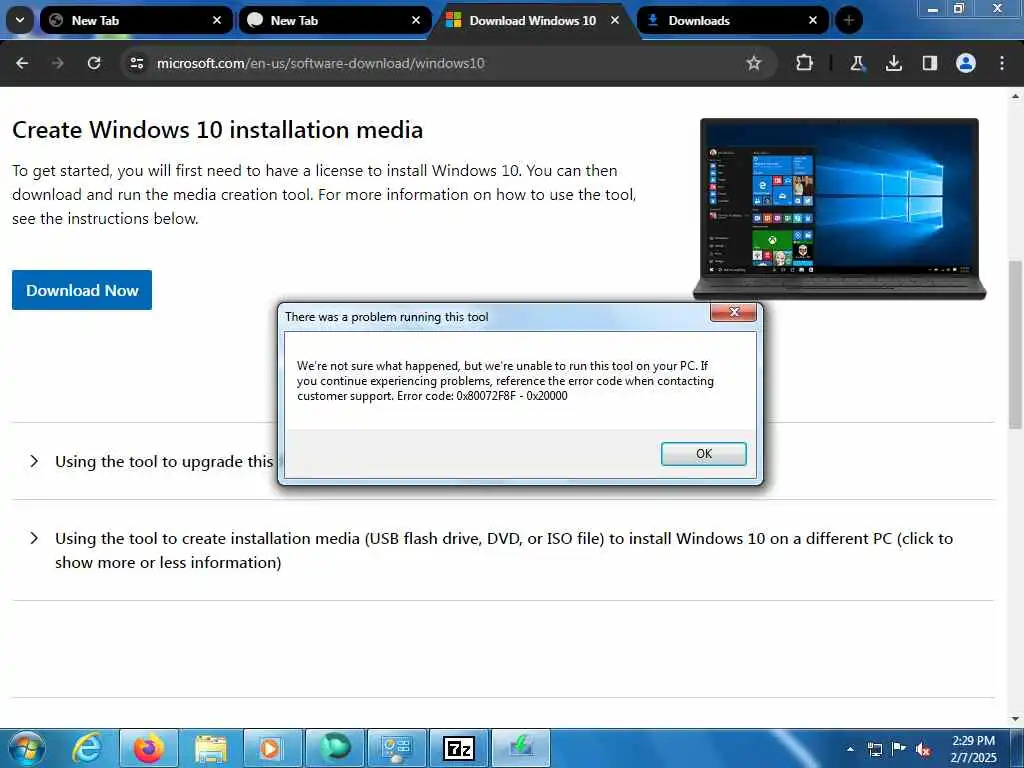Click the network tray icon
The image size is (1024, 768).
(874, 749)
